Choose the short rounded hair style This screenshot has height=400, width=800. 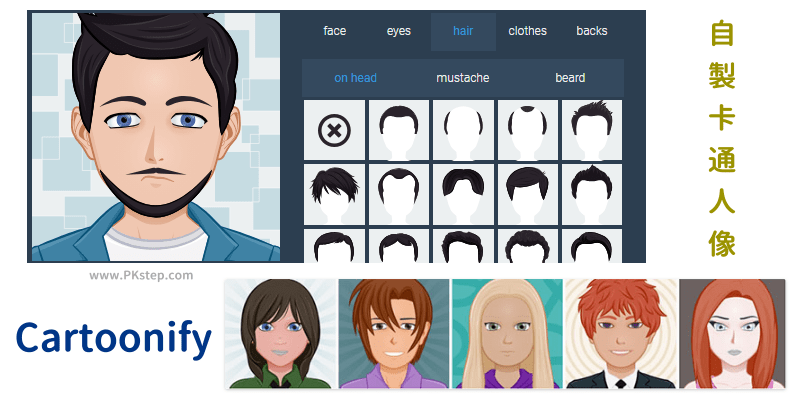[x=398, y=130]
